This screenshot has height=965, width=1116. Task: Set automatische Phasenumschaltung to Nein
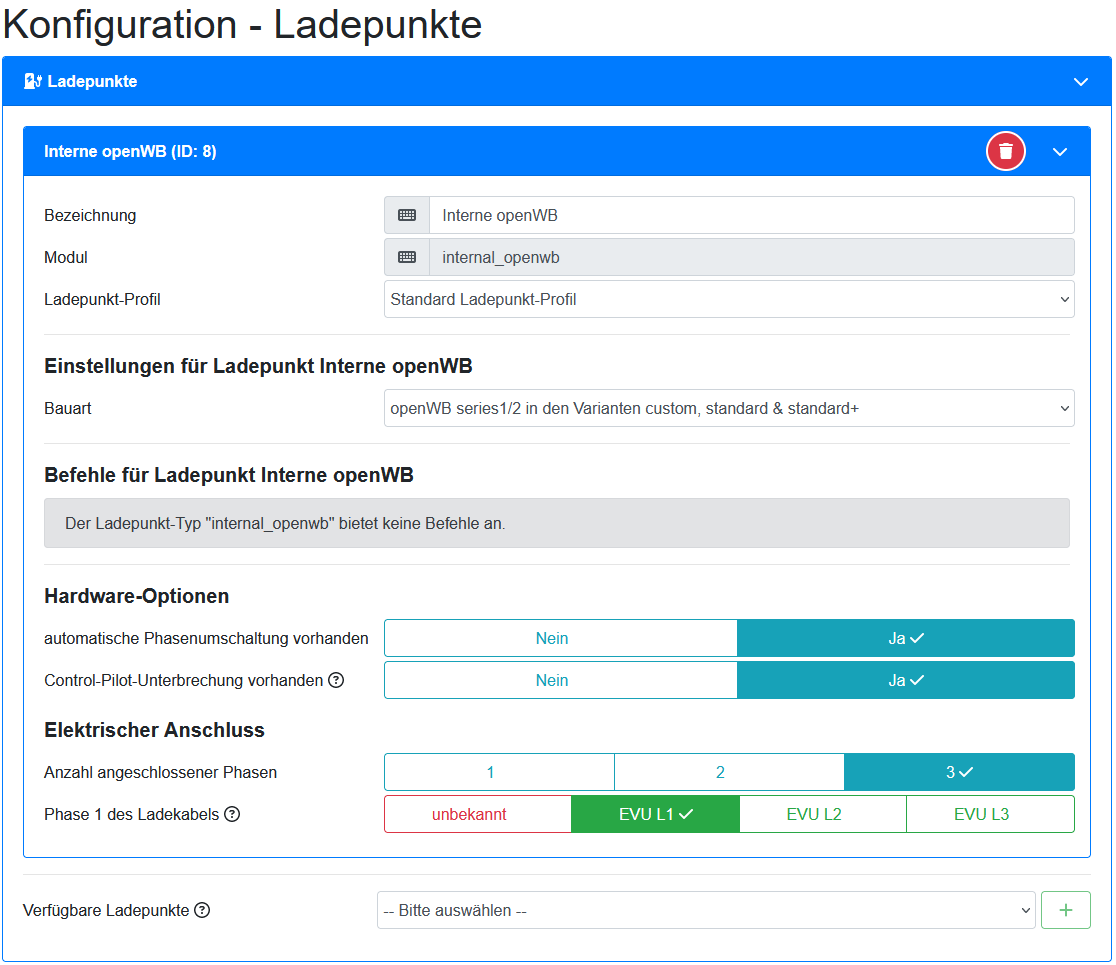560,638
